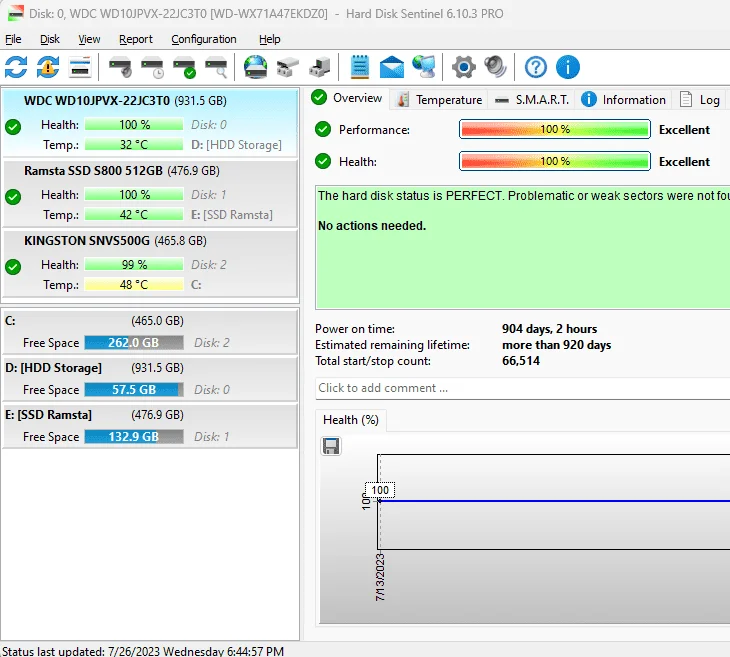
Task: Select the Health (%) graph tab
Action: tap(351, 420)
